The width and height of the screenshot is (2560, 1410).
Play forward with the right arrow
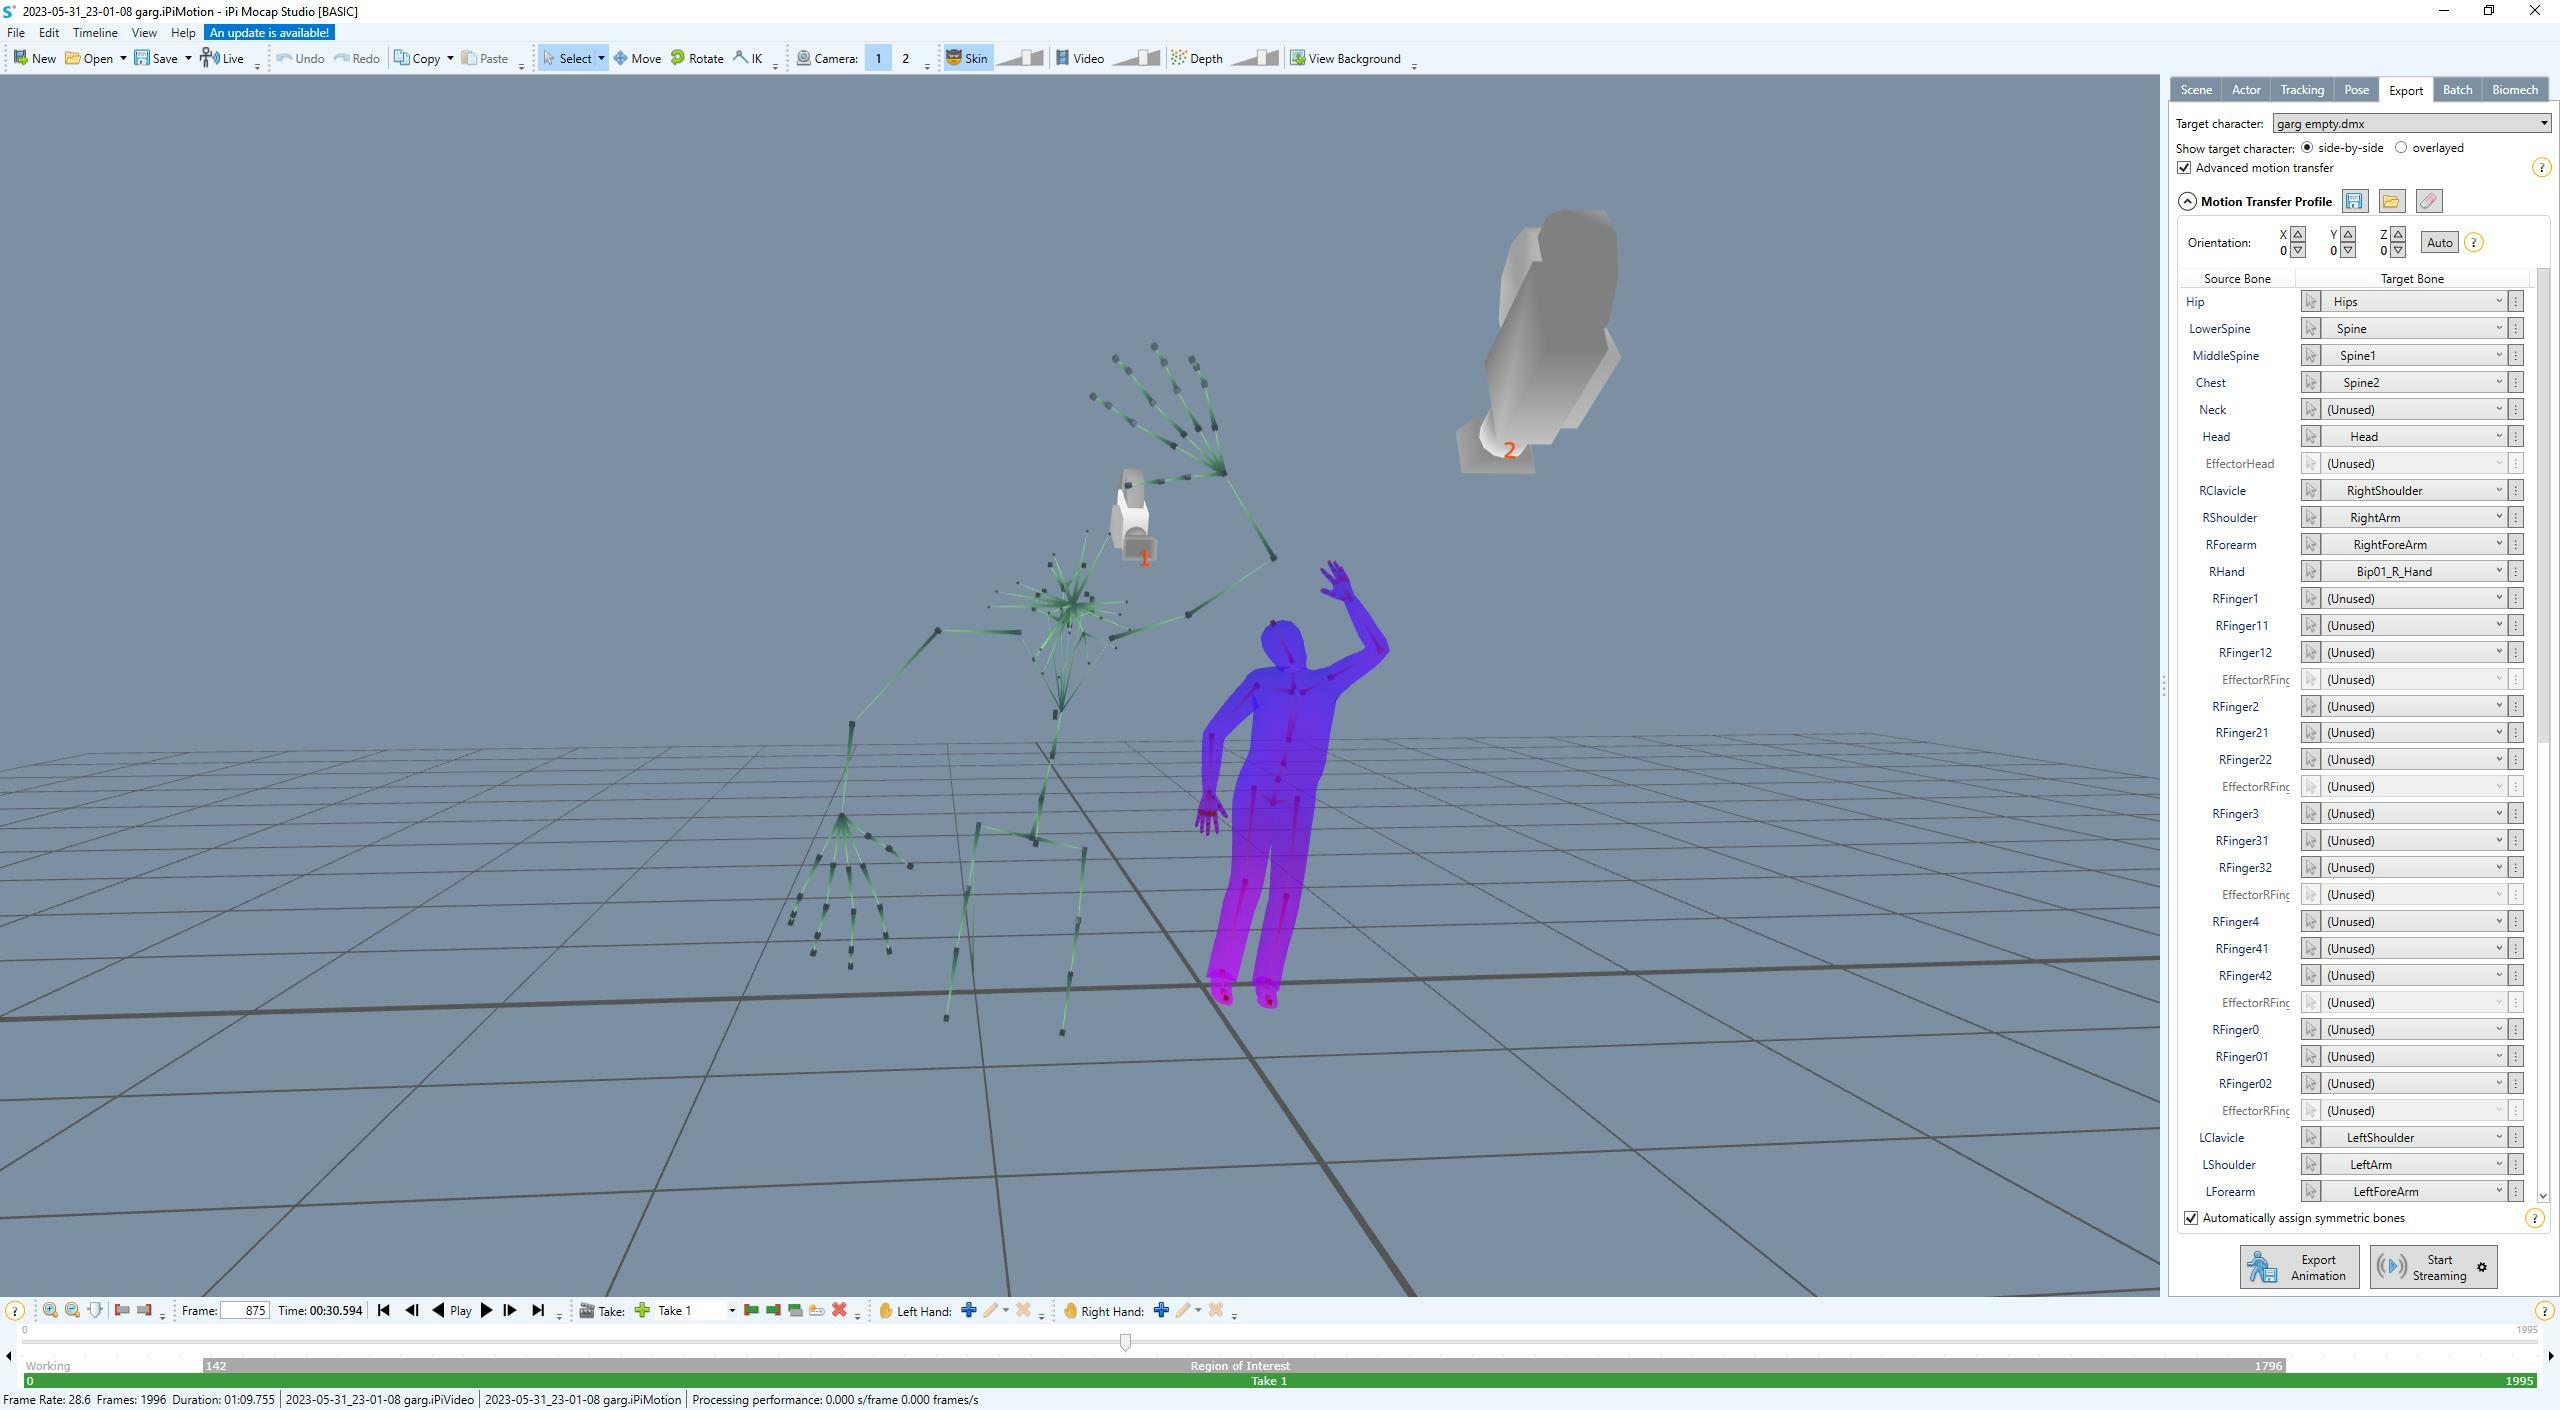click(x=487, y=1310)
